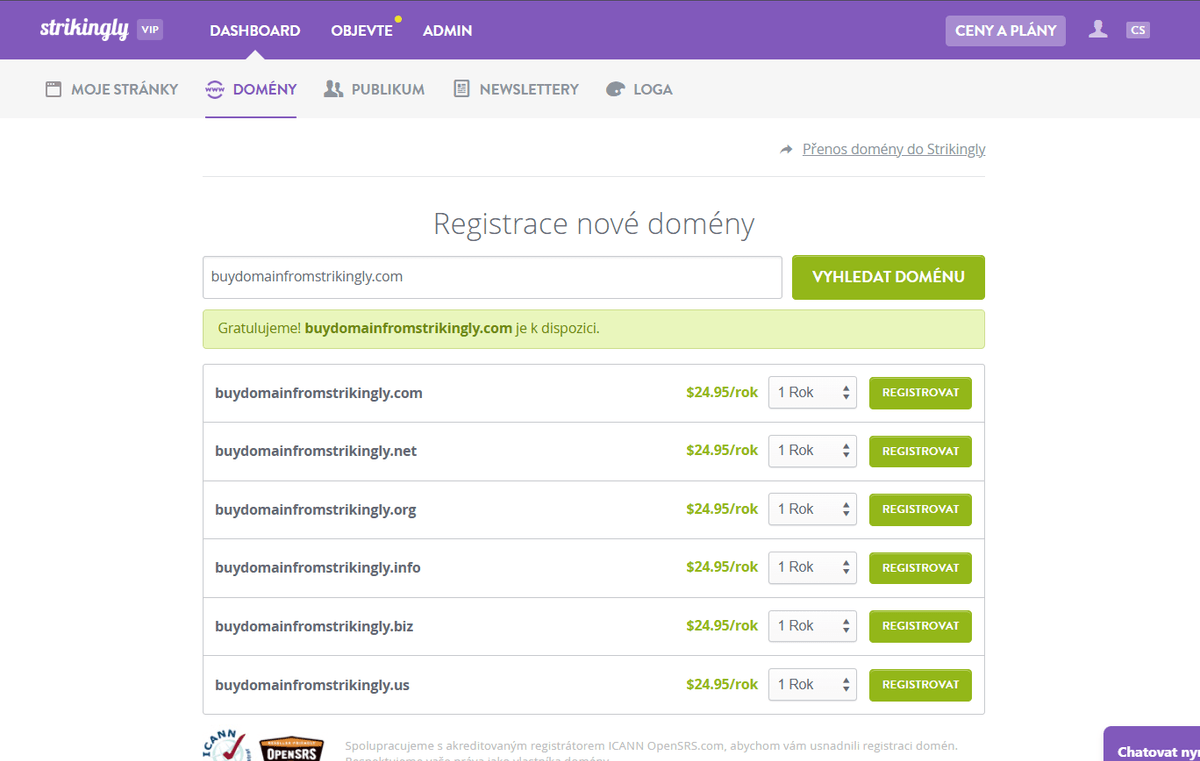Register the buydomainfromstrikingly.com domain

coord(920,393)
